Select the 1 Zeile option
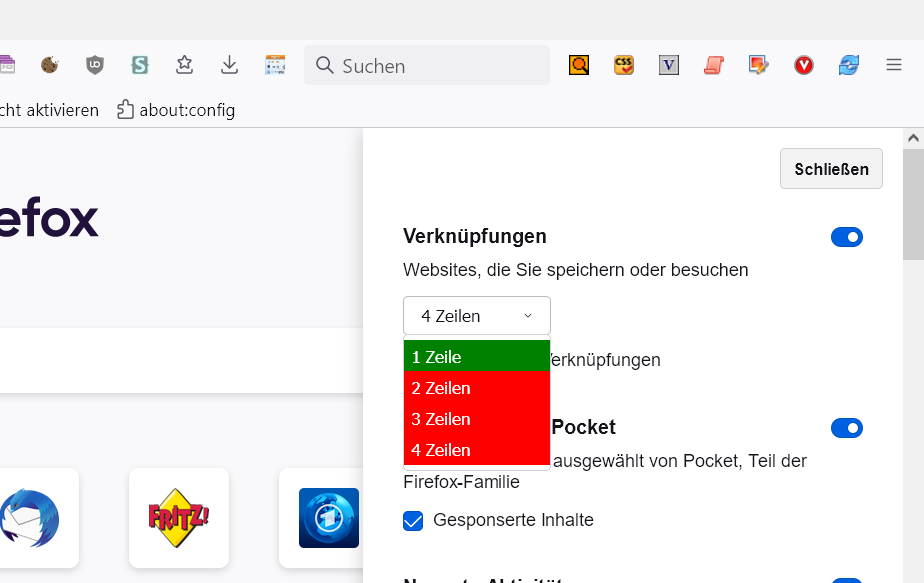The height and width of the screenshot is (583, 924). click(477, 357)
